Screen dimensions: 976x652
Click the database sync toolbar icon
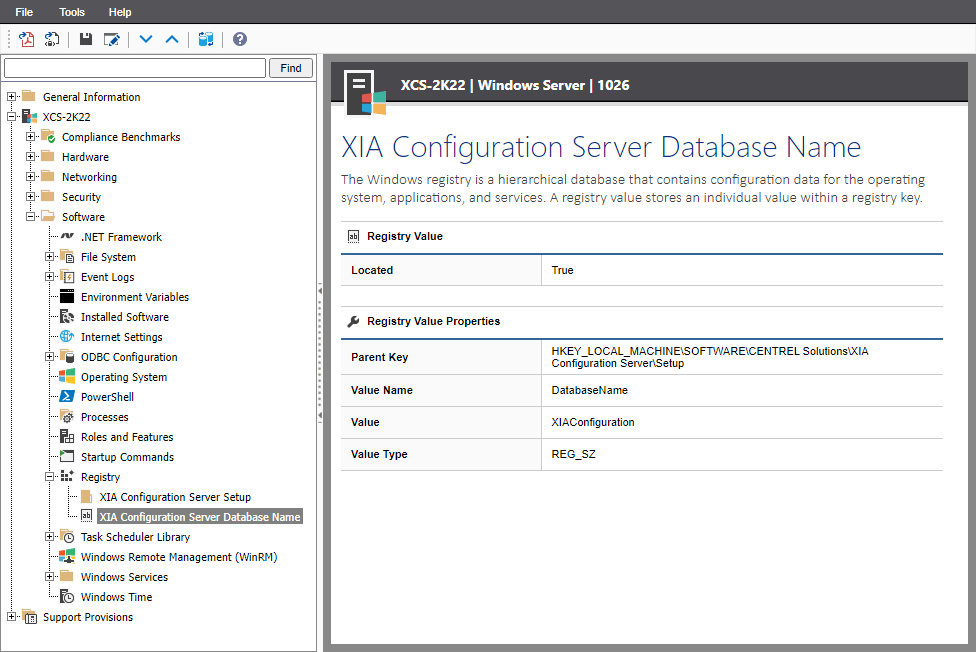pos(205,39)
